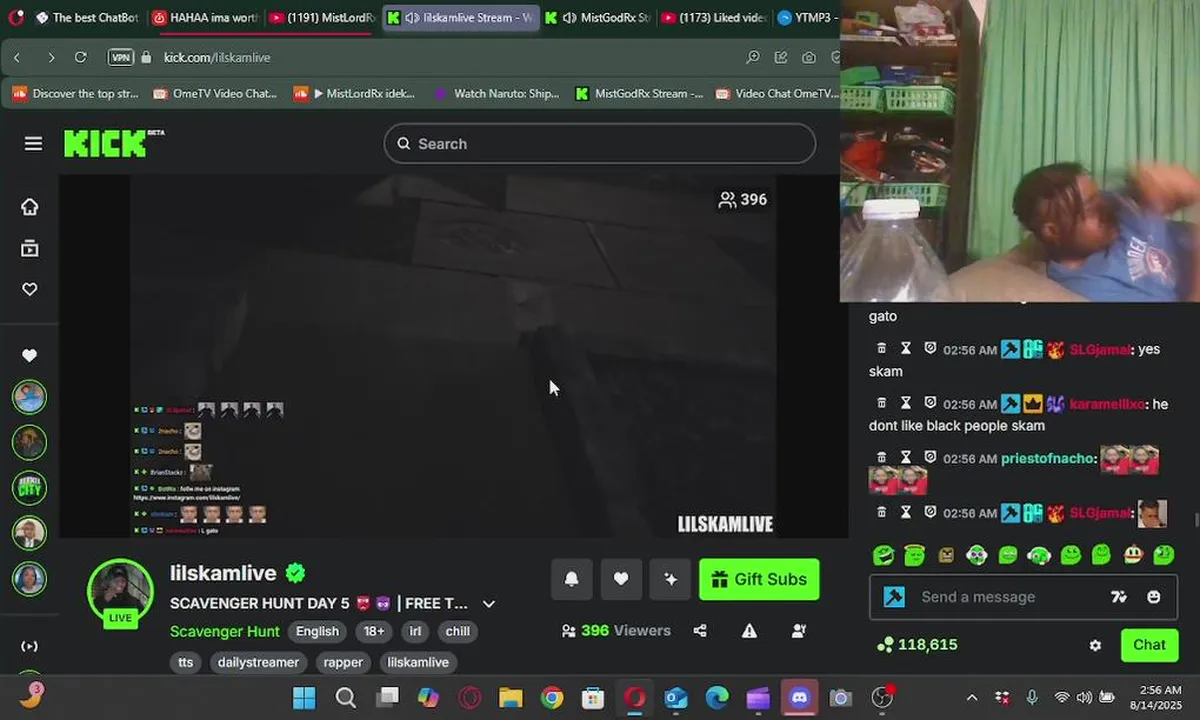
Task: Select the lilskamlive tag
Action: point(418,662)
